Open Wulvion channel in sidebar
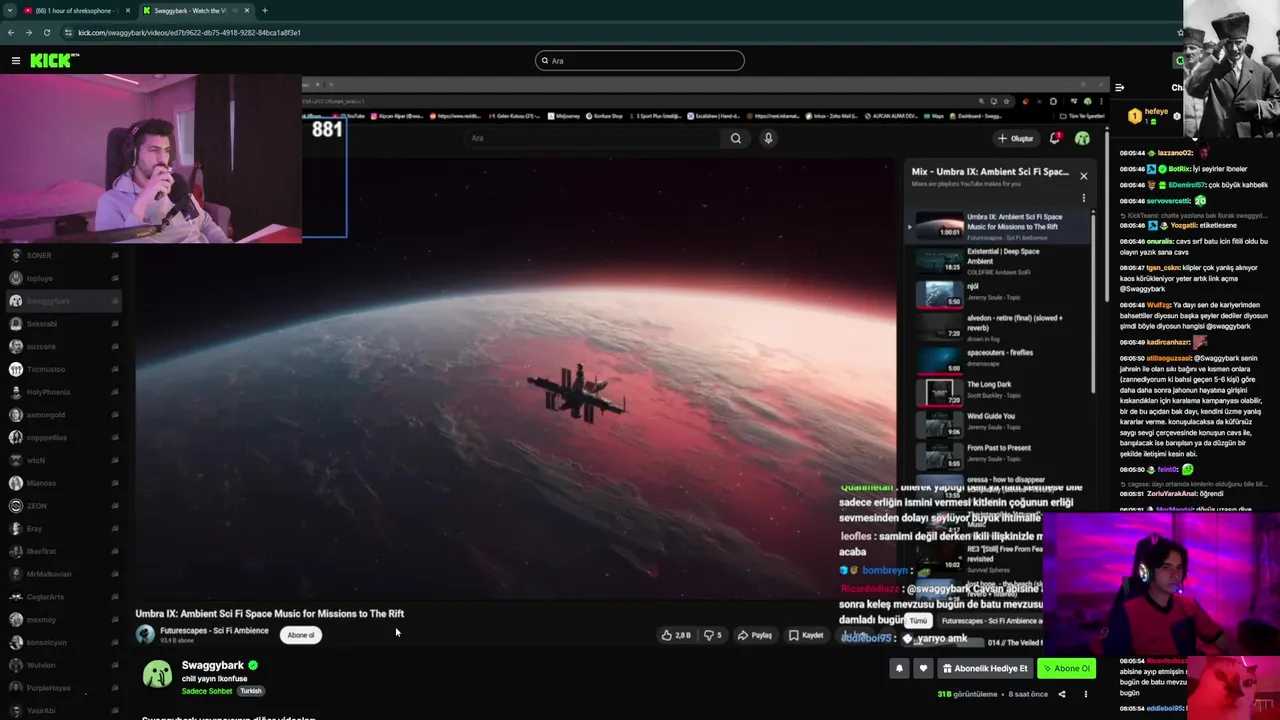The height and width of the screenshot is (720, 1280). tap(62, 665)
